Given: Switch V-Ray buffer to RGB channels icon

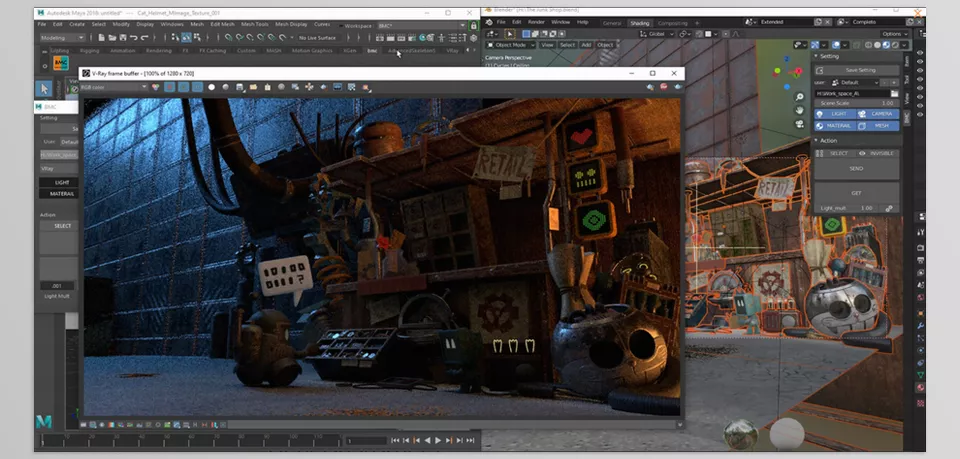Looking at the screenshot, I should (156, 87).
